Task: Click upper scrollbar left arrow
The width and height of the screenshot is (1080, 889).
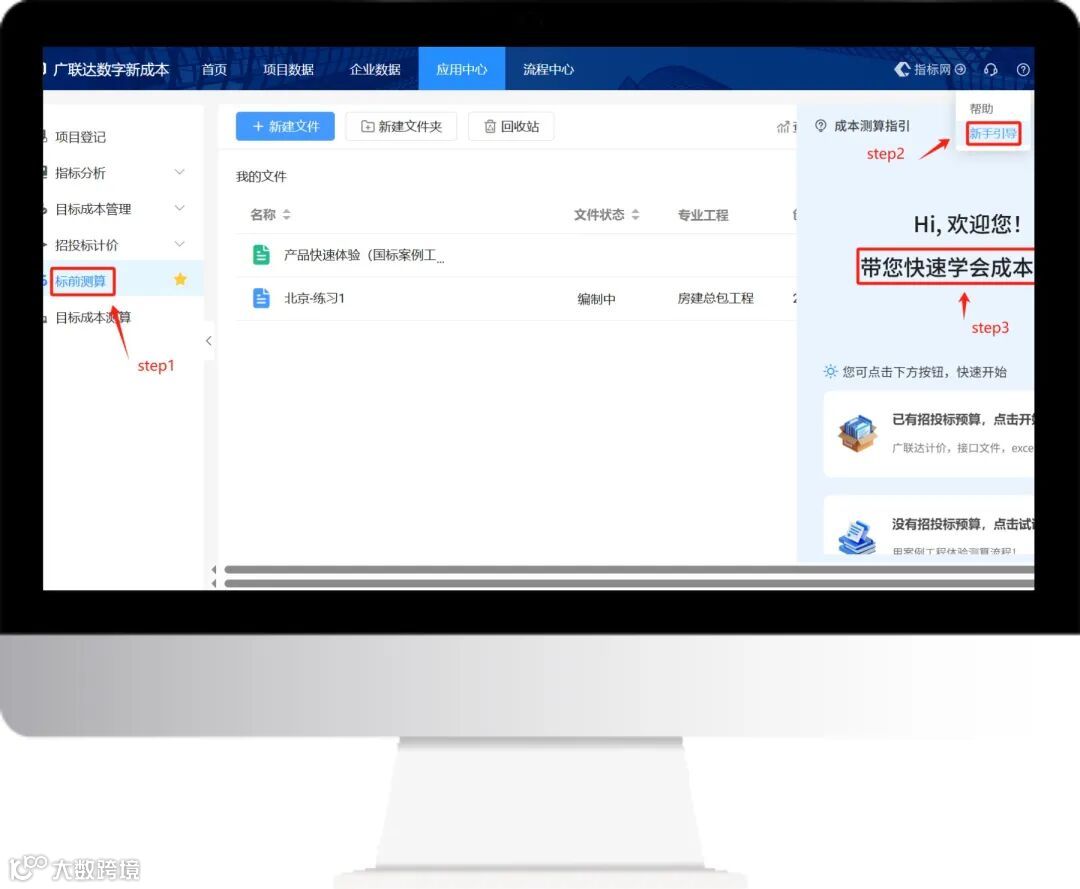Action: (214, 569)
